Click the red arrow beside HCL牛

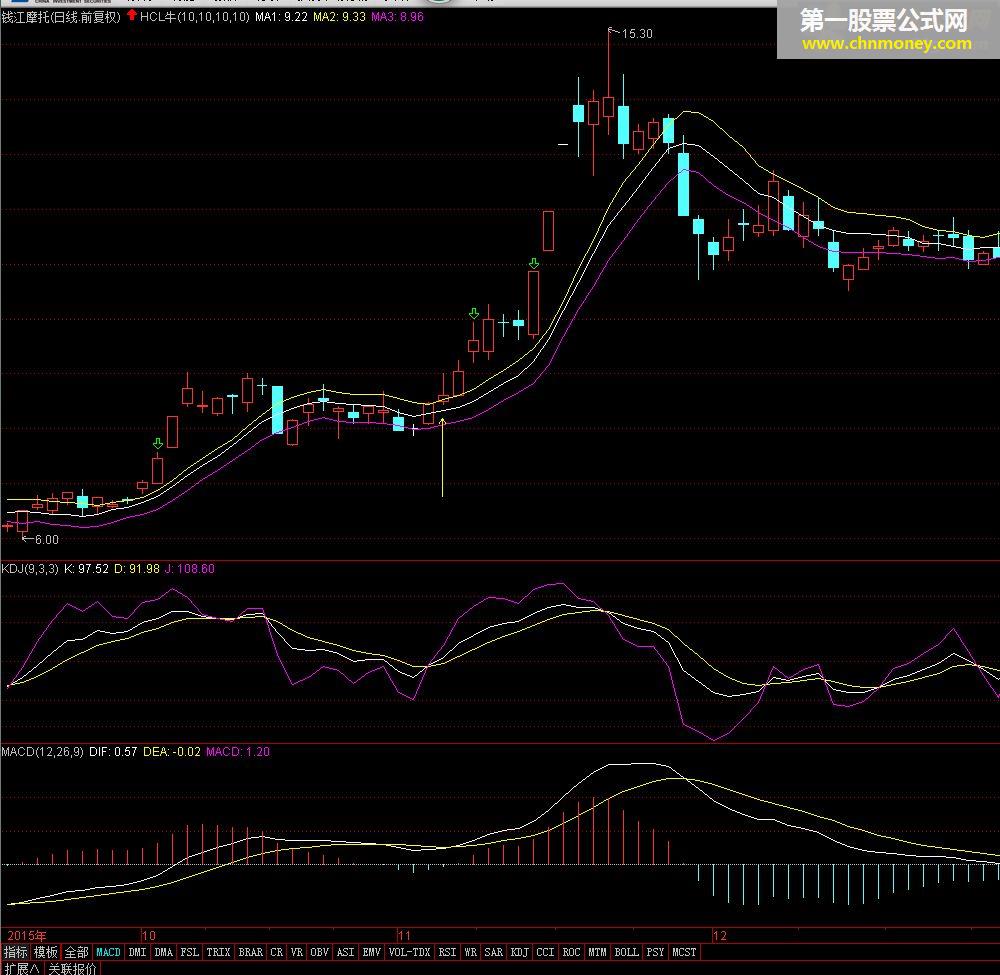[131, 15]
